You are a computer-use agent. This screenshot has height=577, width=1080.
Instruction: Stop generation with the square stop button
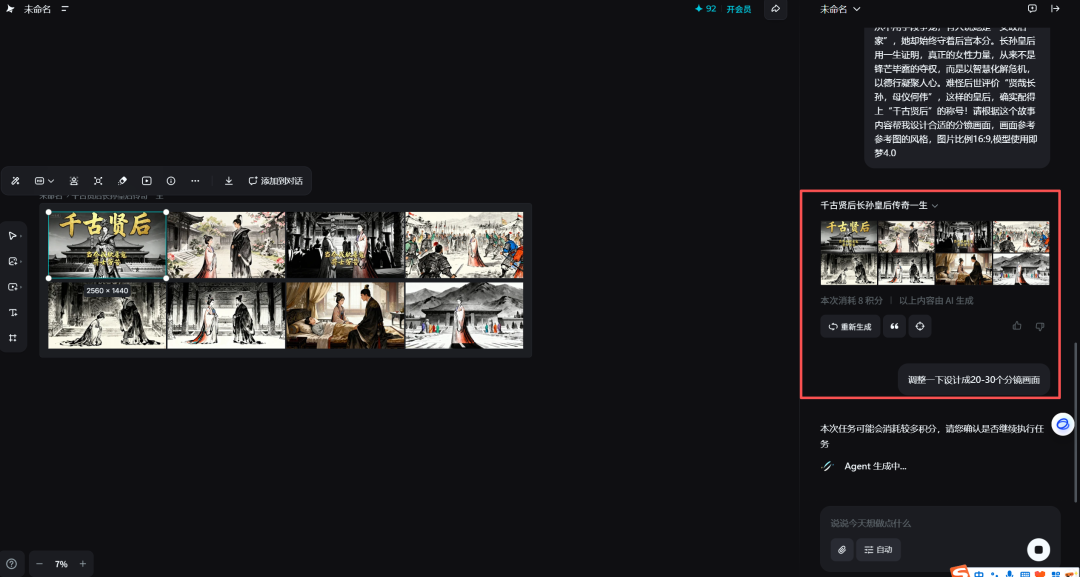point(1038,549)
